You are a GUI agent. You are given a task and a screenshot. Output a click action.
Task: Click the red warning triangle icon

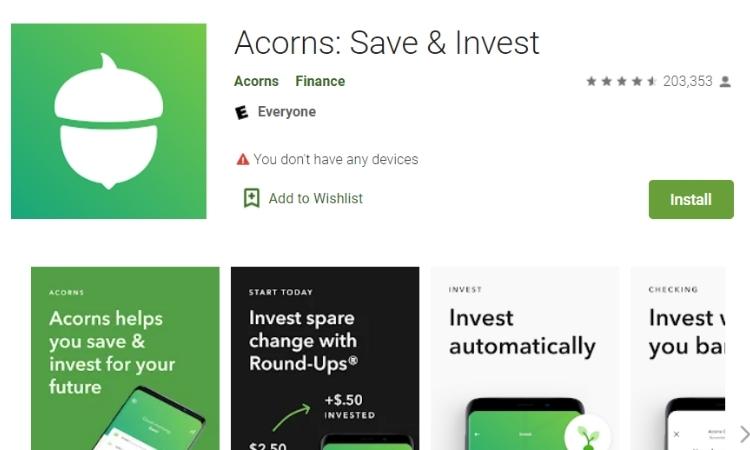point(243,159)
